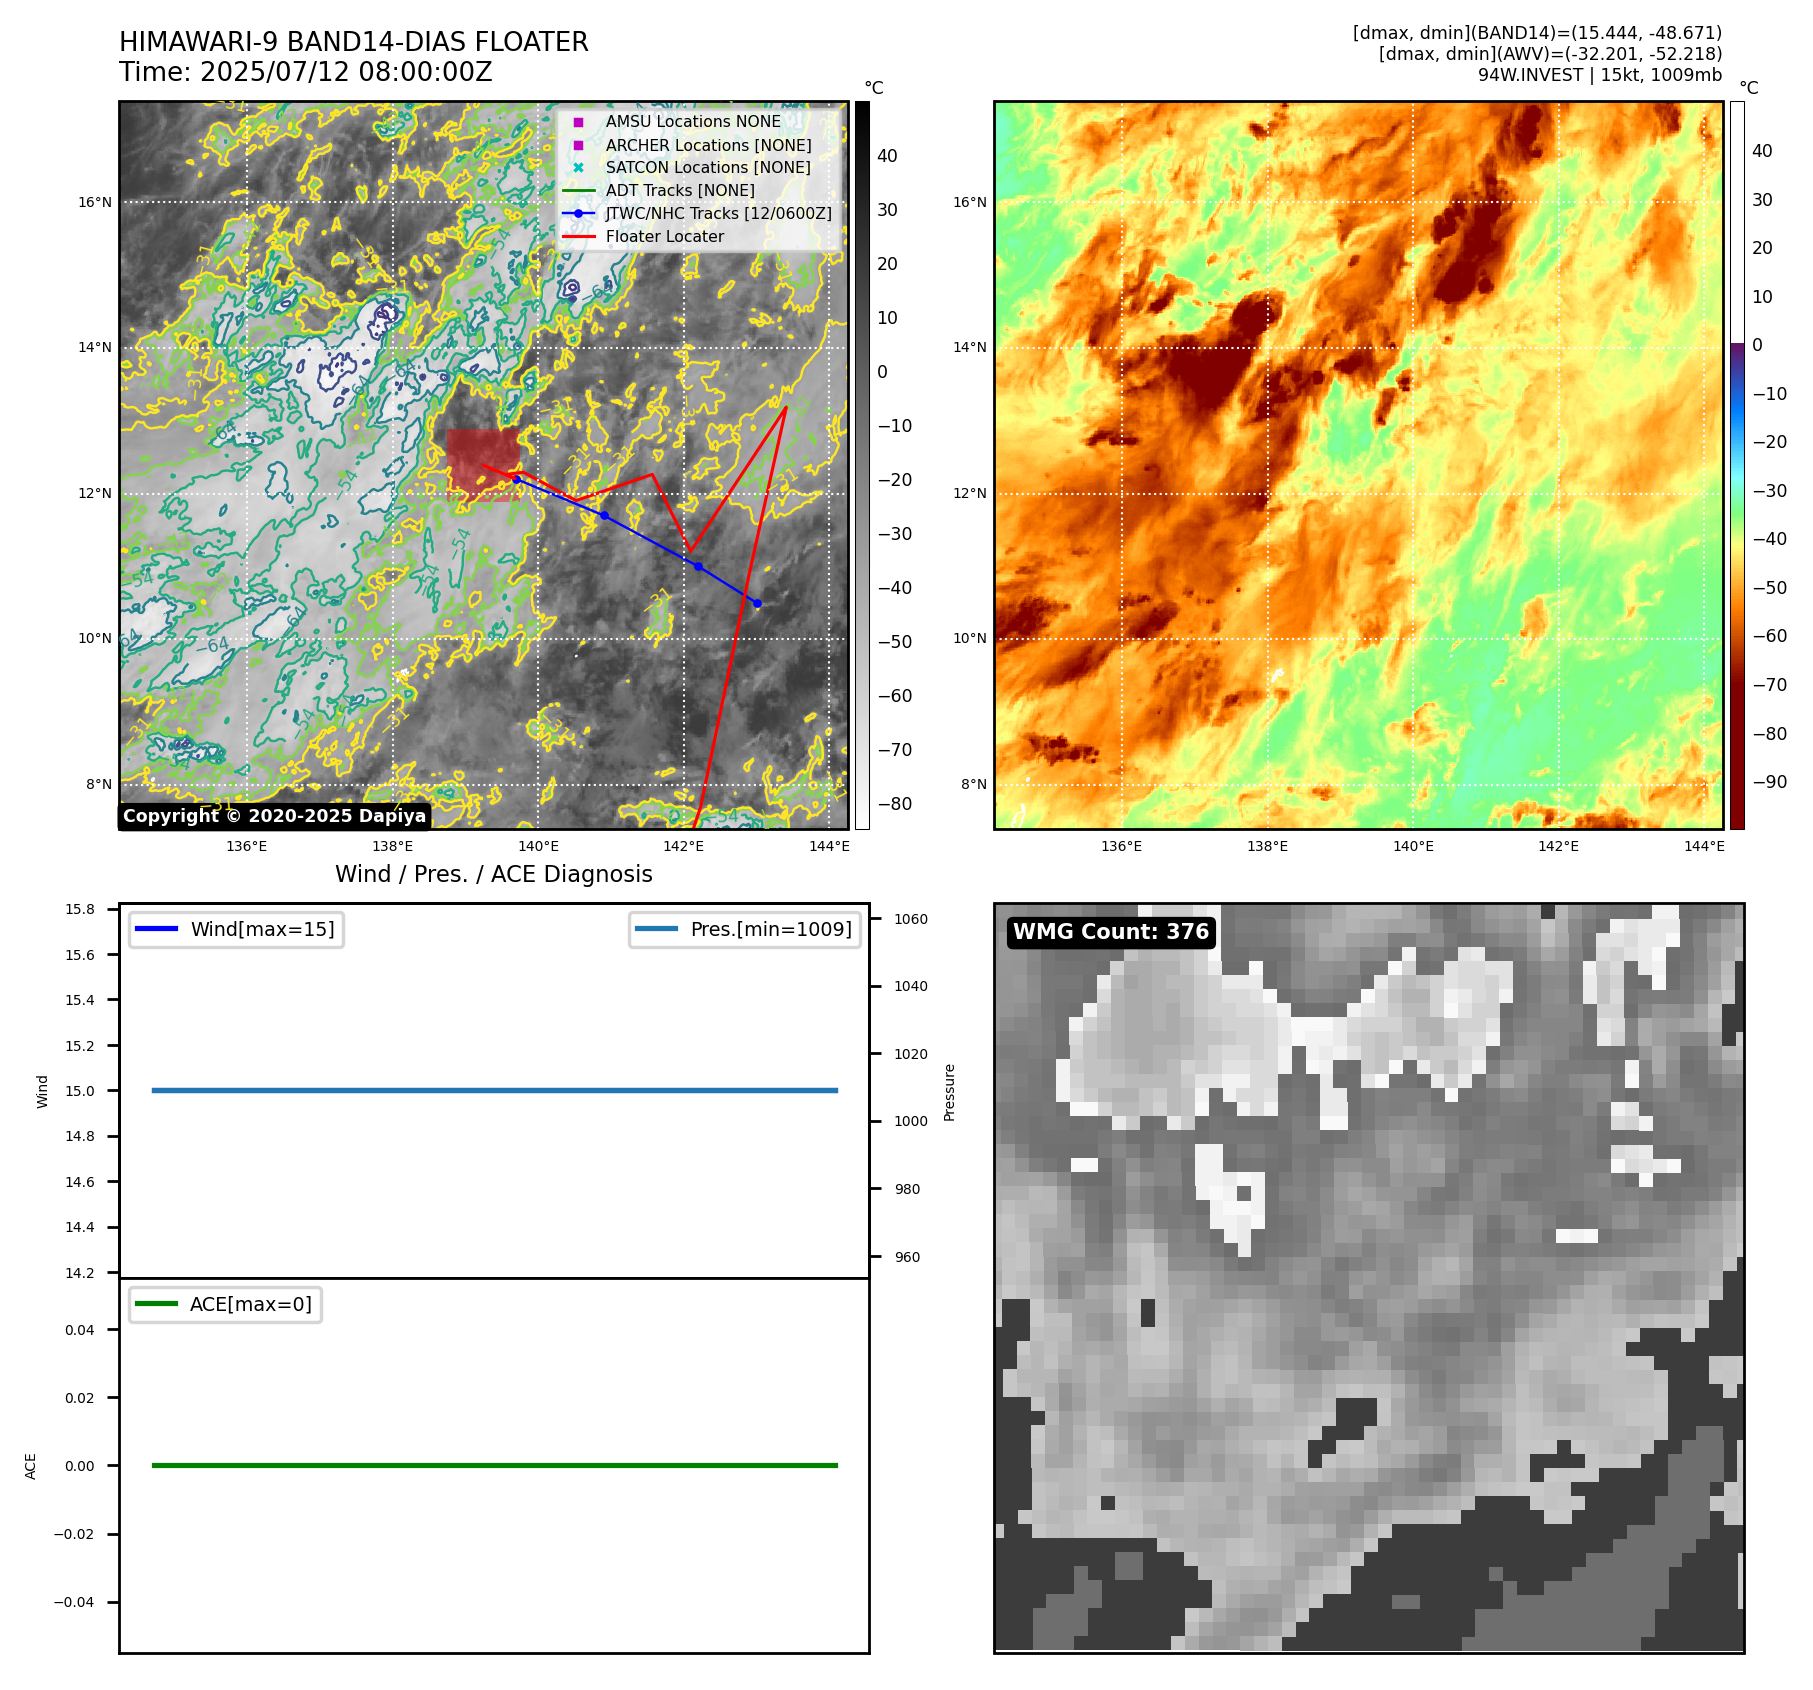Image resolution: width=1813 pixels, height=1690 pixels.
Task: Click the −0.04 tick on ACE axis
Action: tap(73, 1602)
